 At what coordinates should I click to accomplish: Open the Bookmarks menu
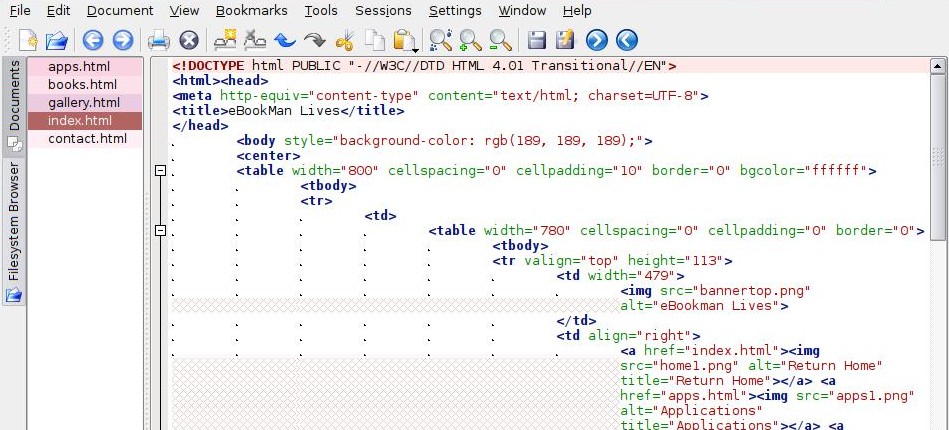click(251, 11)
